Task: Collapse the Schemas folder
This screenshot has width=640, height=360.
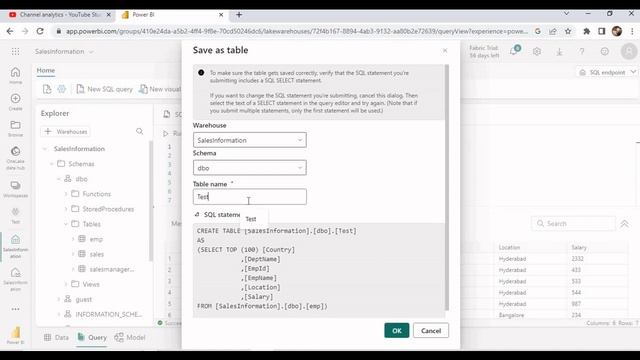Action: pos(52,164)
